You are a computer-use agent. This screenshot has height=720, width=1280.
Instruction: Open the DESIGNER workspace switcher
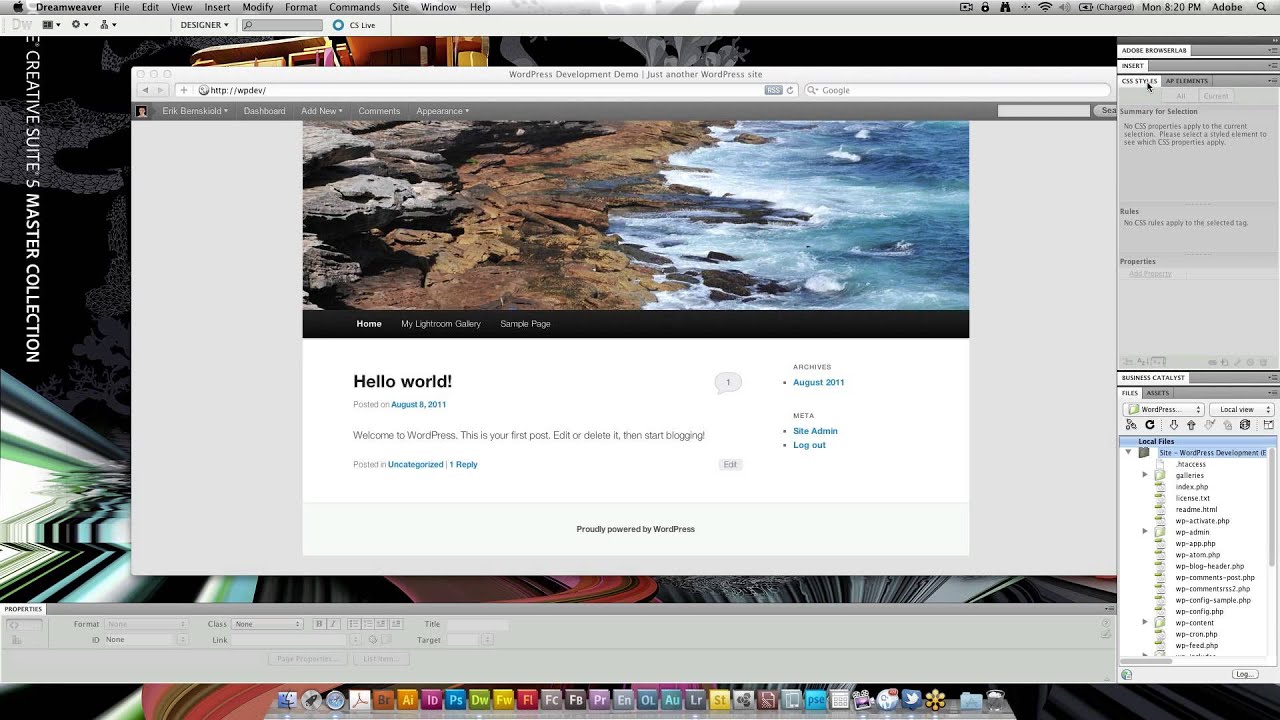click(204, 25)
